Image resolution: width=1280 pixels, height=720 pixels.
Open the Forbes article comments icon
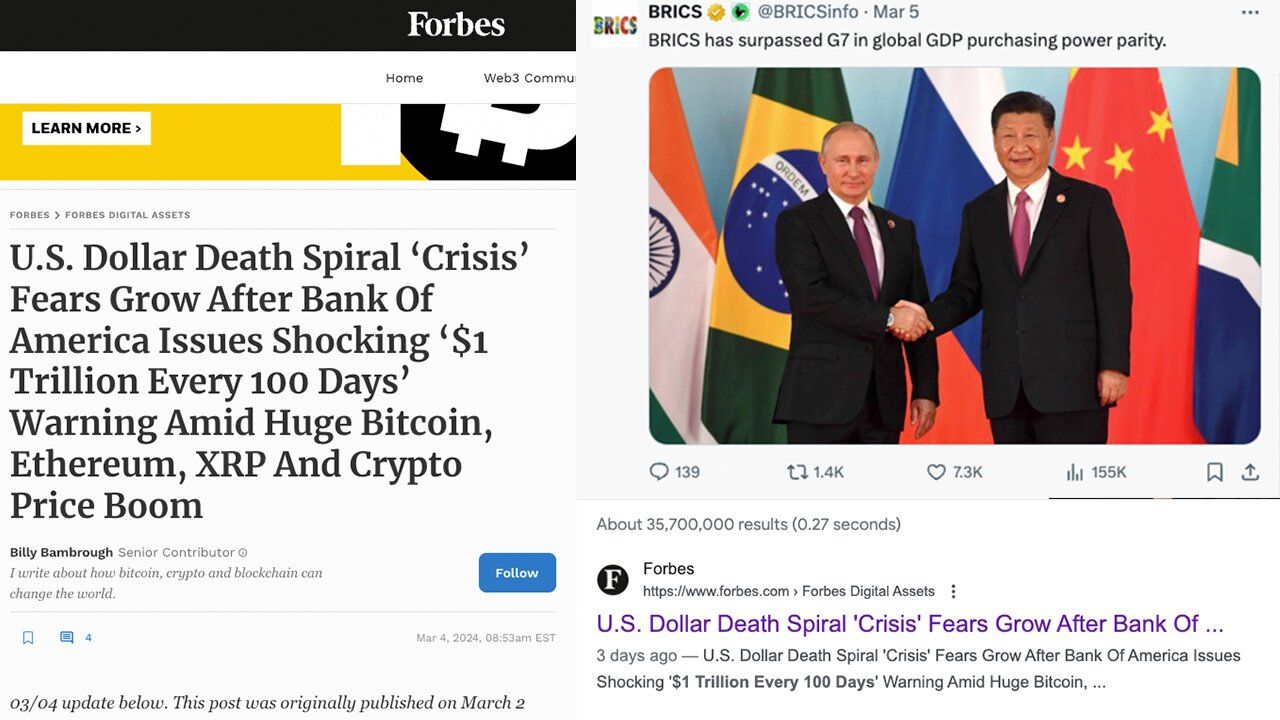[x=67, y=638]
